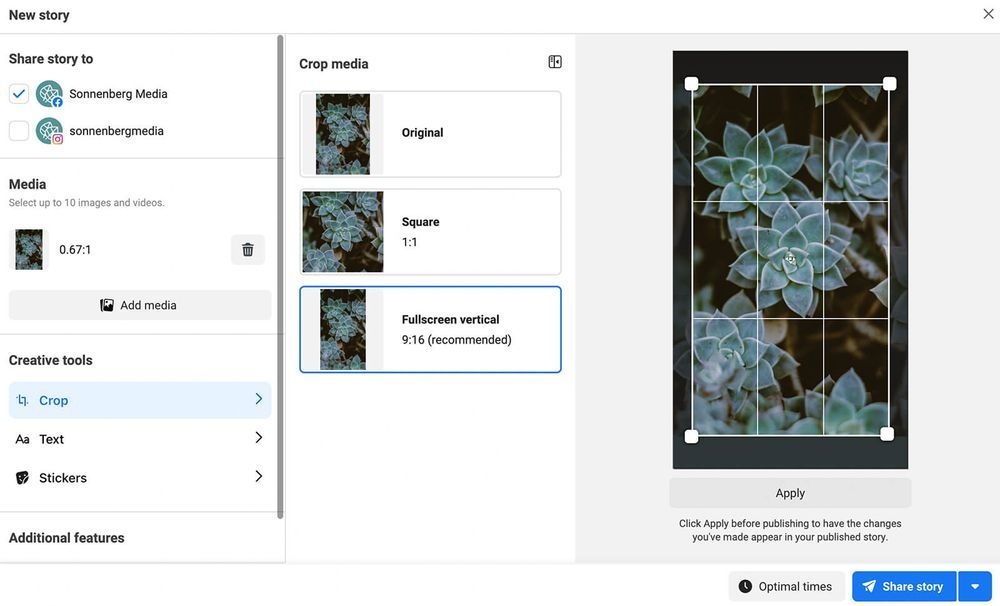Click the Apply button
The image size is (1000, 606).
790,493
